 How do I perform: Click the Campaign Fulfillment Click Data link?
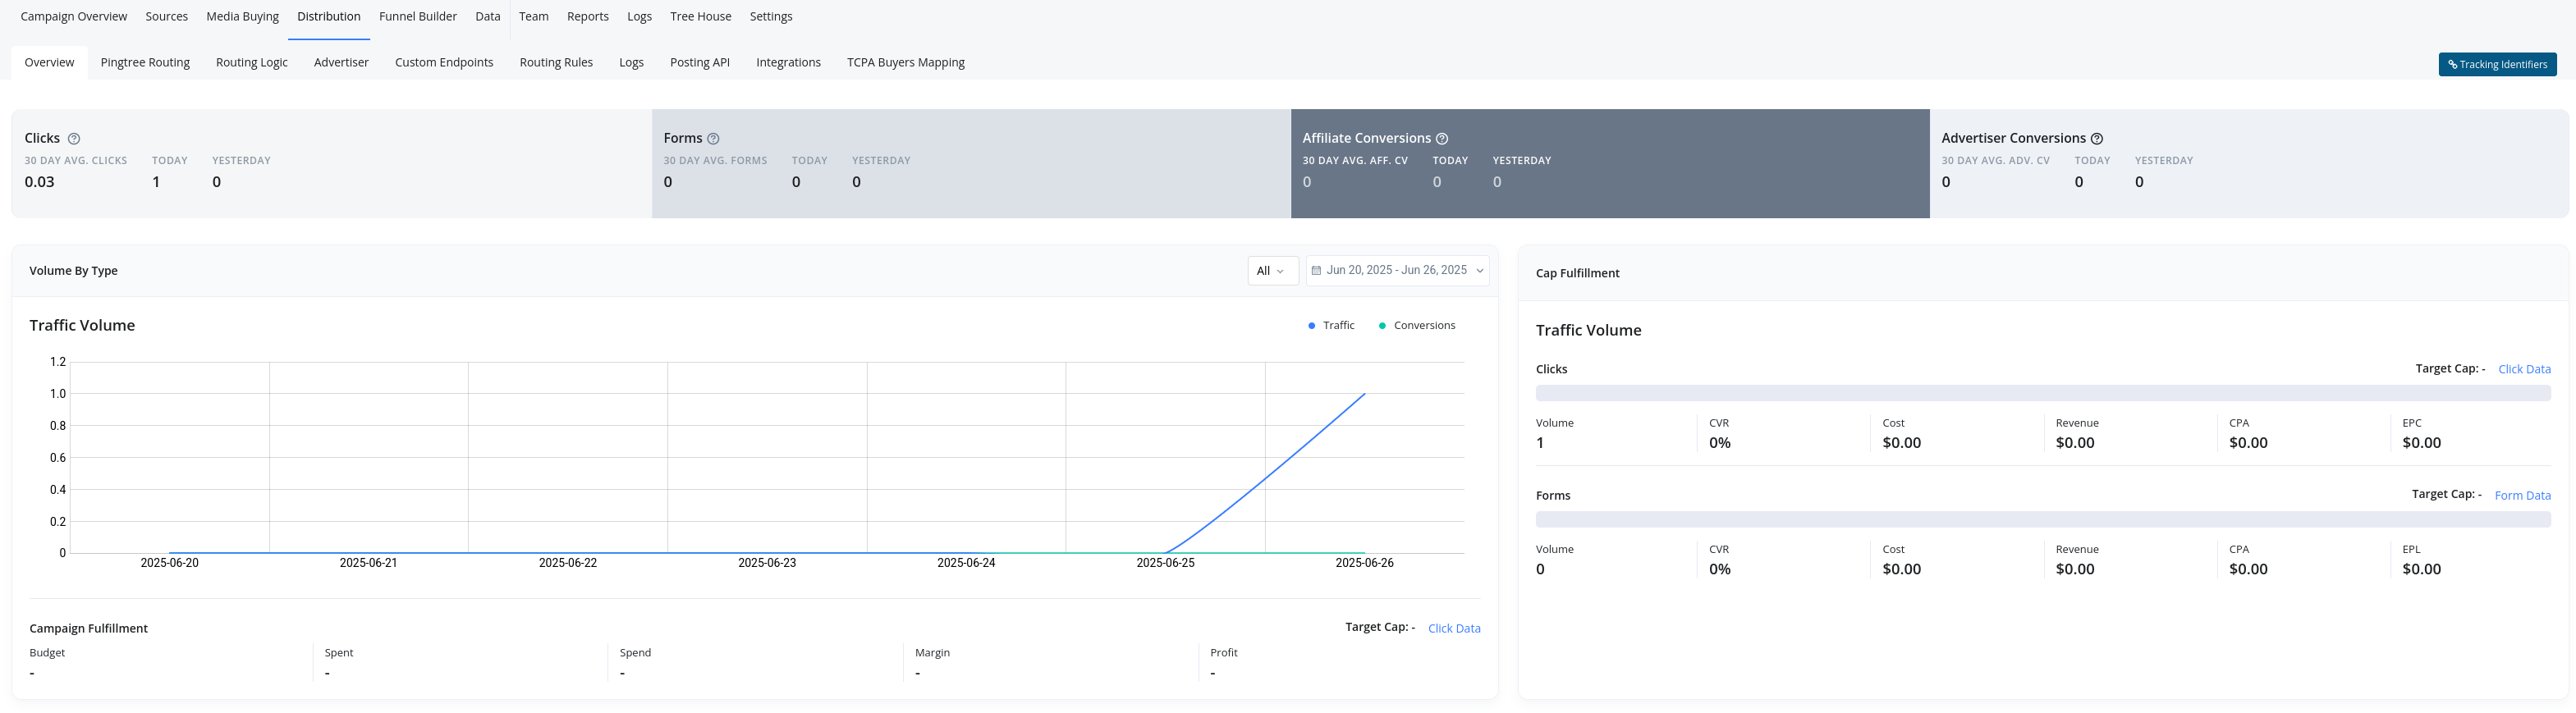click(x=1453, y=629)
